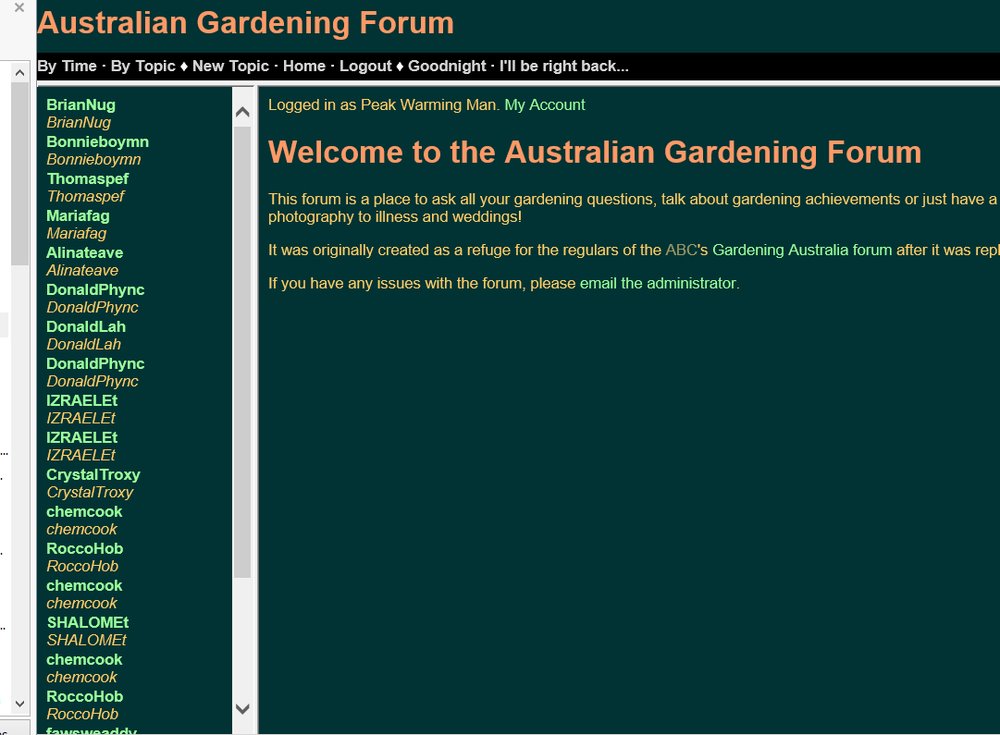This screenshot has height=735, width=1000.
Task: Click the X close icon at top-left
Action: tap(19, 8)
